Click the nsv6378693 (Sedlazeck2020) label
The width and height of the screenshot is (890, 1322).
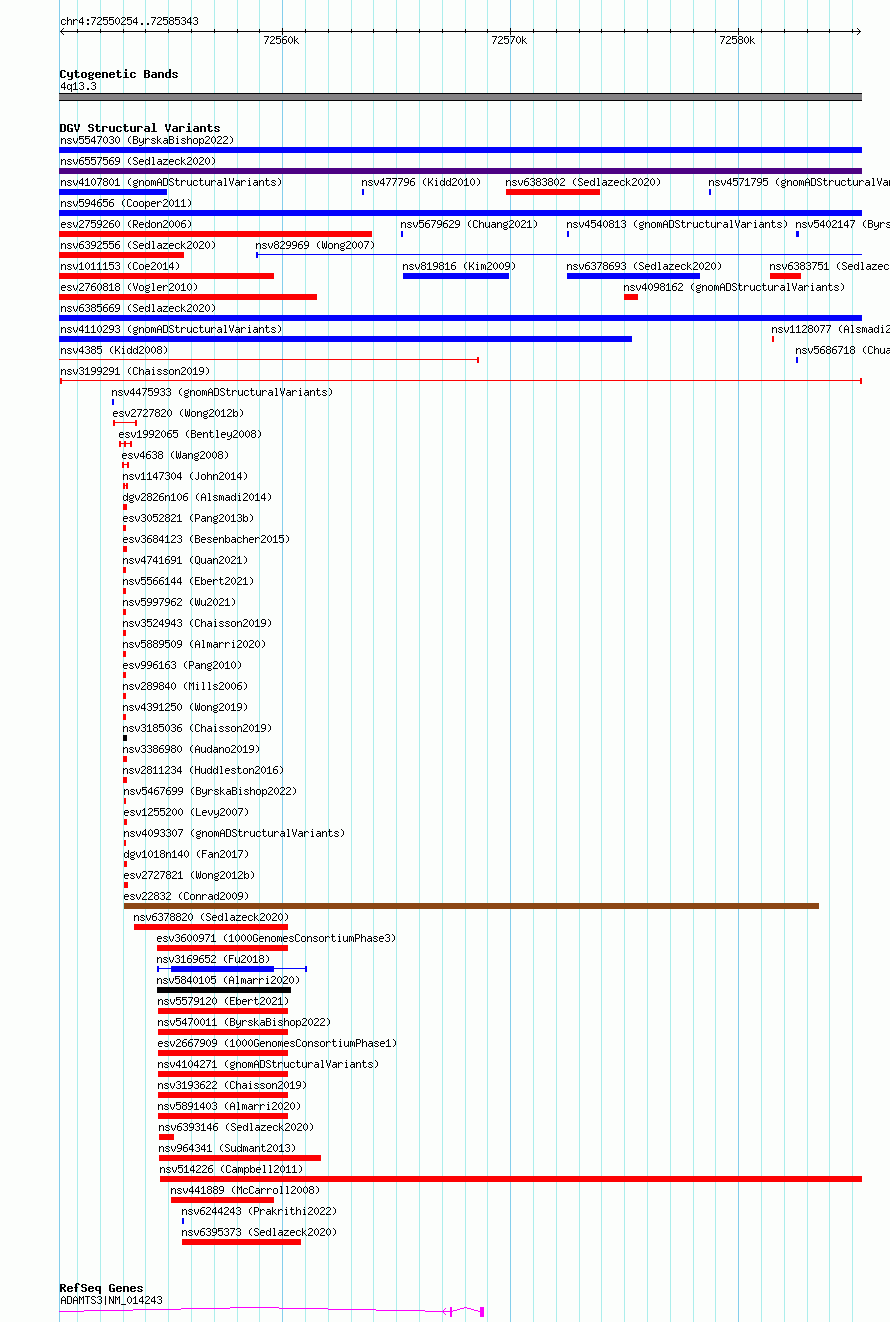[x=644, y=267]
